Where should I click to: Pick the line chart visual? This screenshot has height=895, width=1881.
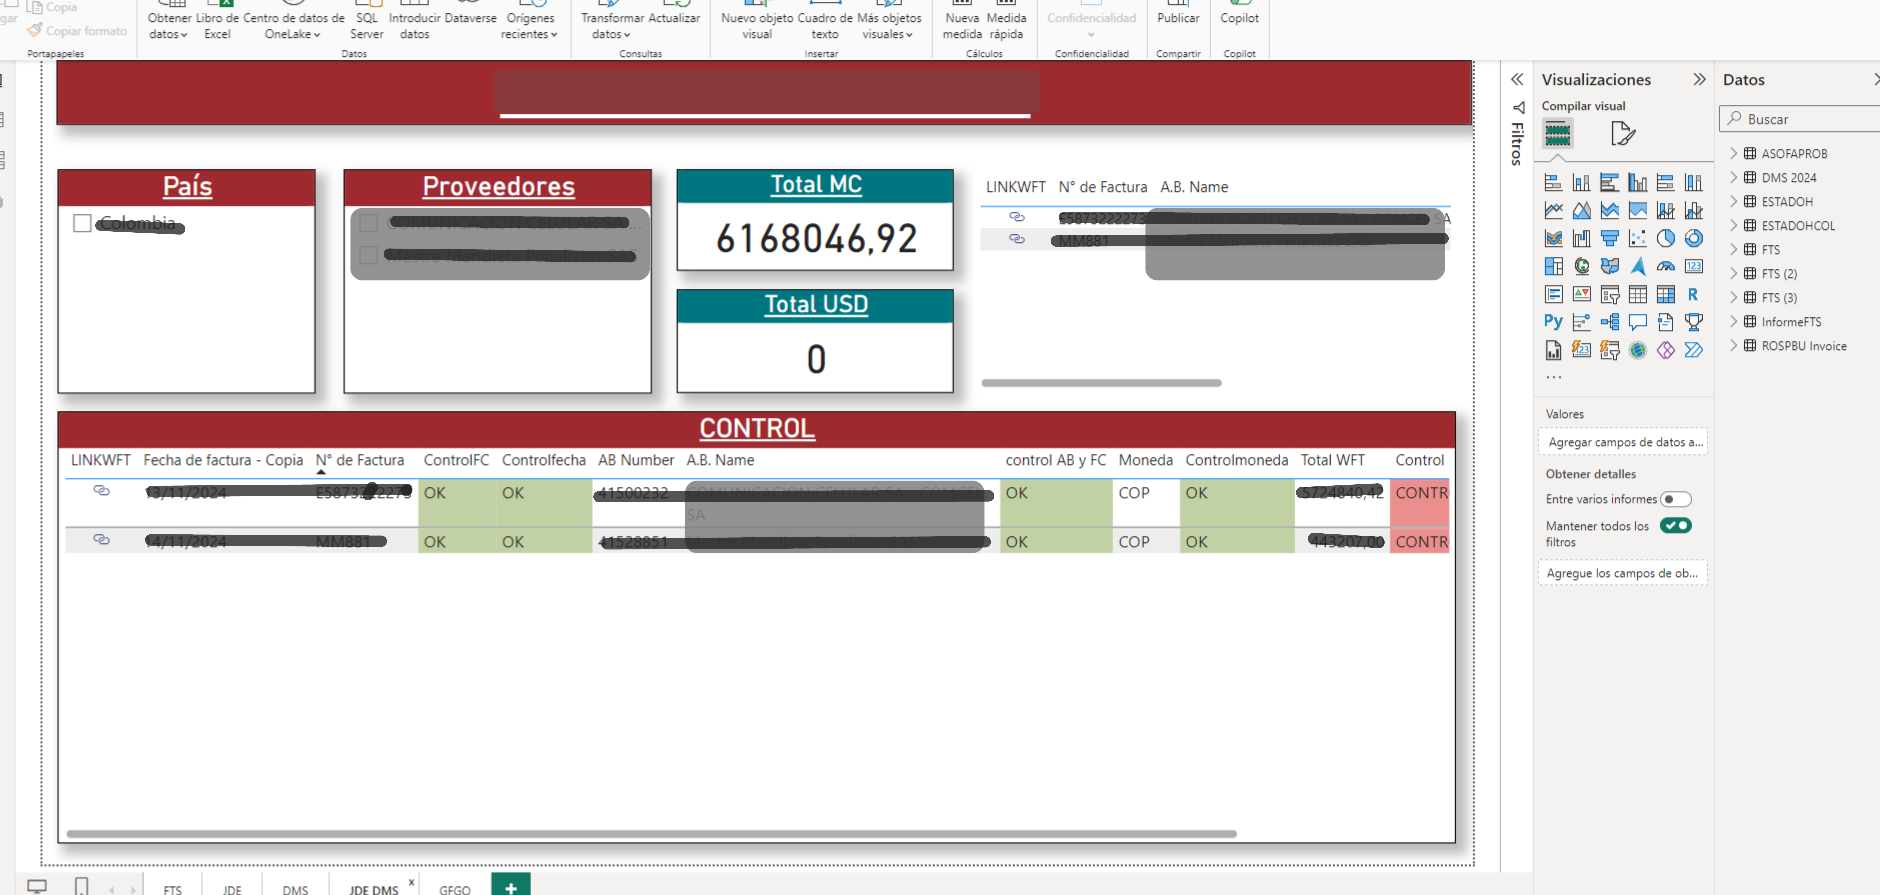click(x=1553, y=211)
